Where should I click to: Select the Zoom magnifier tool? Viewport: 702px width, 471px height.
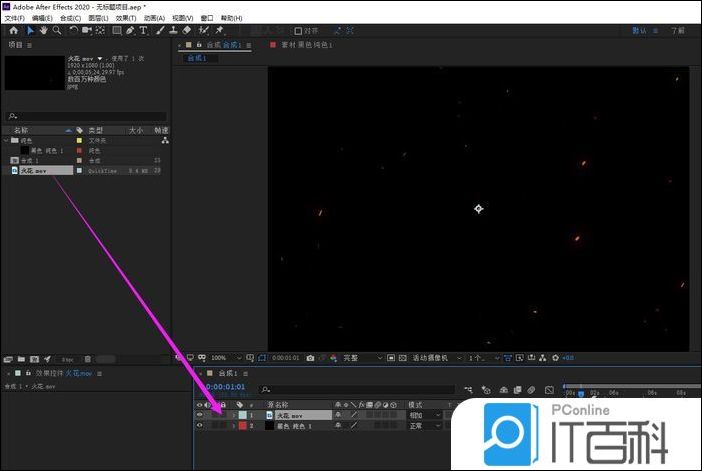[56, 30]
